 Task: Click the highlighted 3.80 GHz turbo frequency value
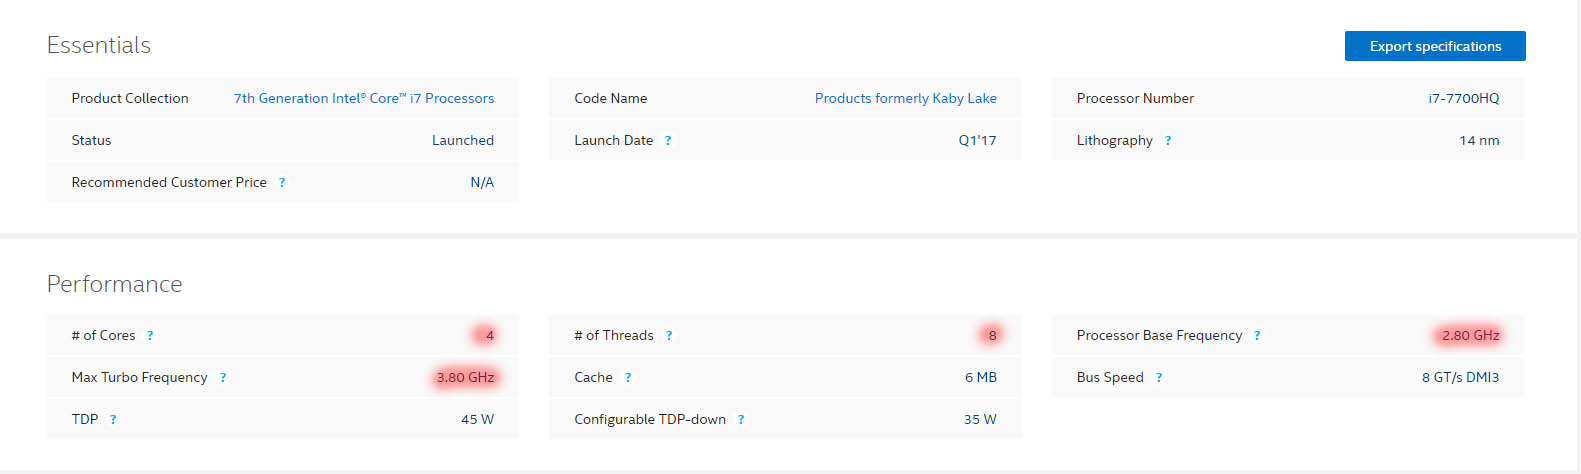[x=465, y=377]
